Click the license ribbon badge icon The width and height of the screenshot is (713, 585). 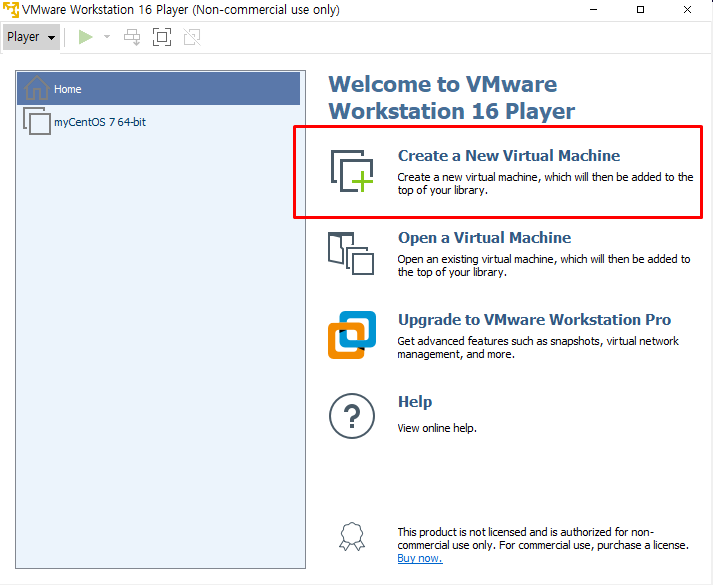pos(352,536)
